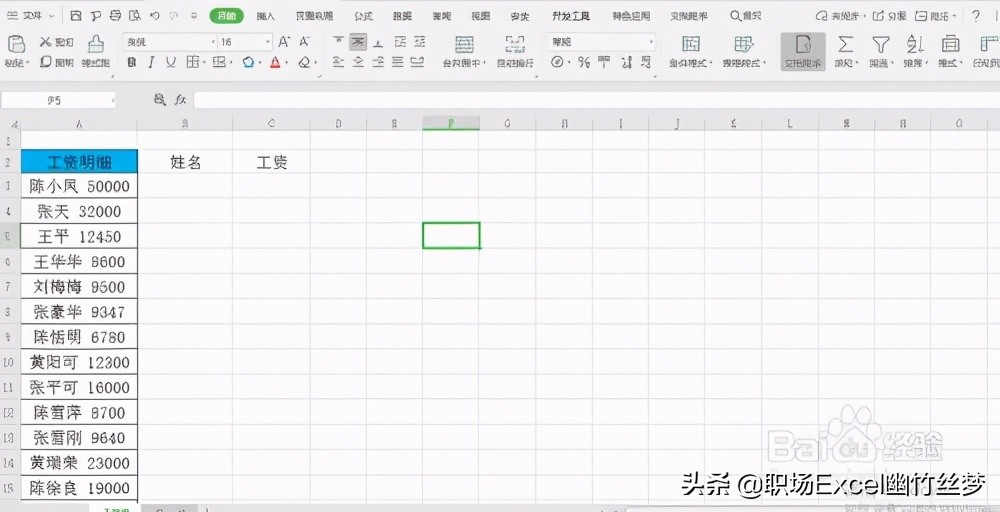
Task: Toggle bottom vertical alignment
Action: pos(378,42)
